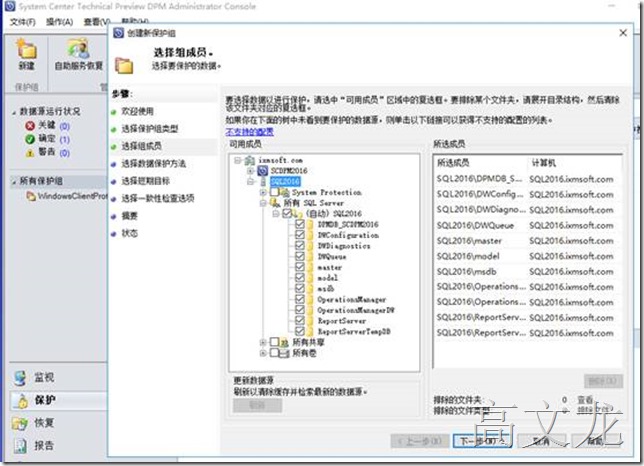Image resolution: width=644 pixels, height=466 pixels.
Task: Expand the 所有卷 node
Action: tap(263, 353)
